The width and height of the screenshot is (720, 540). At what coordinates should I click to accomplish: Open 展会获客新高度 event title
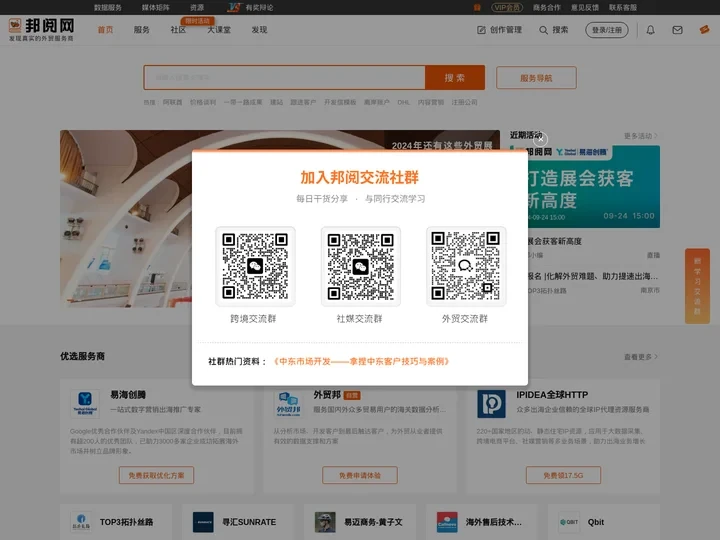coord(555,241)
